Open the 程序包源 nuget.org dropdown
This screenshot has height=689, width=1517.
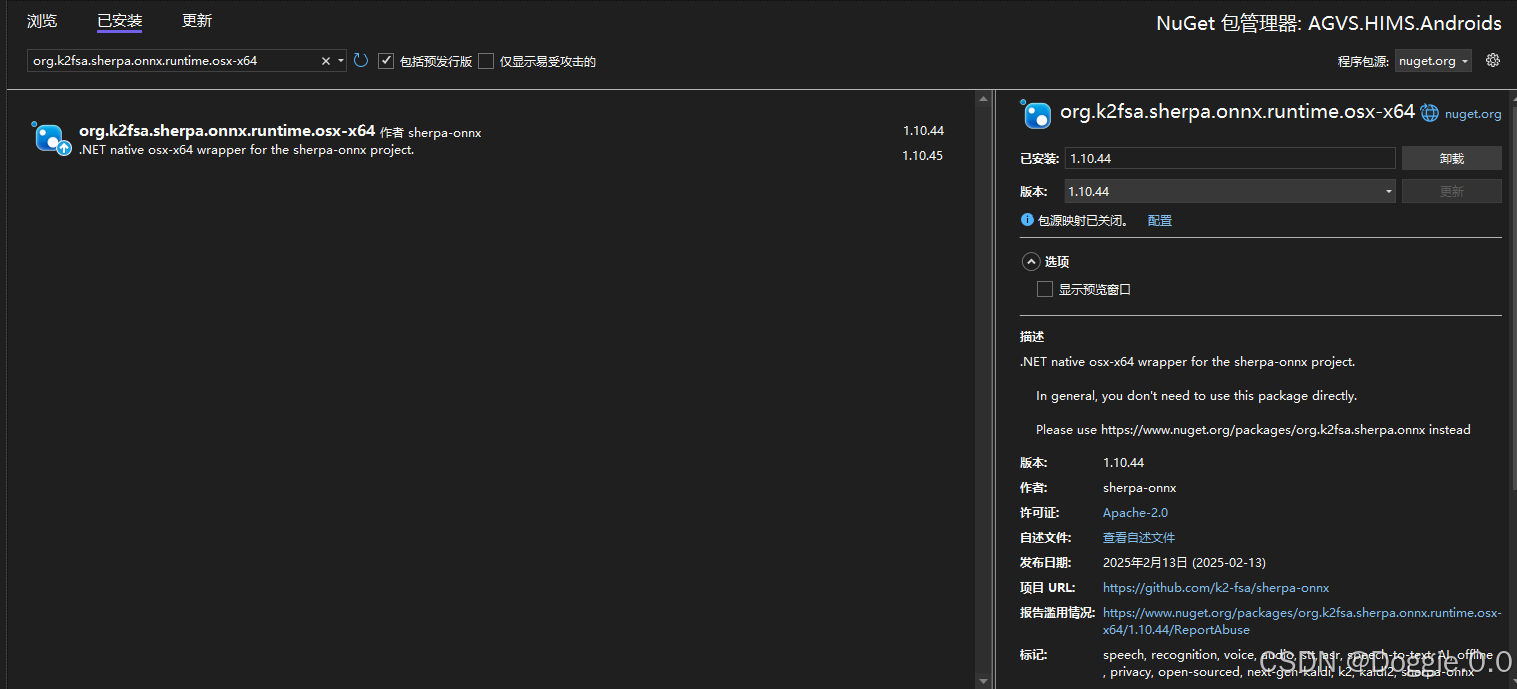click(1433, 61)
